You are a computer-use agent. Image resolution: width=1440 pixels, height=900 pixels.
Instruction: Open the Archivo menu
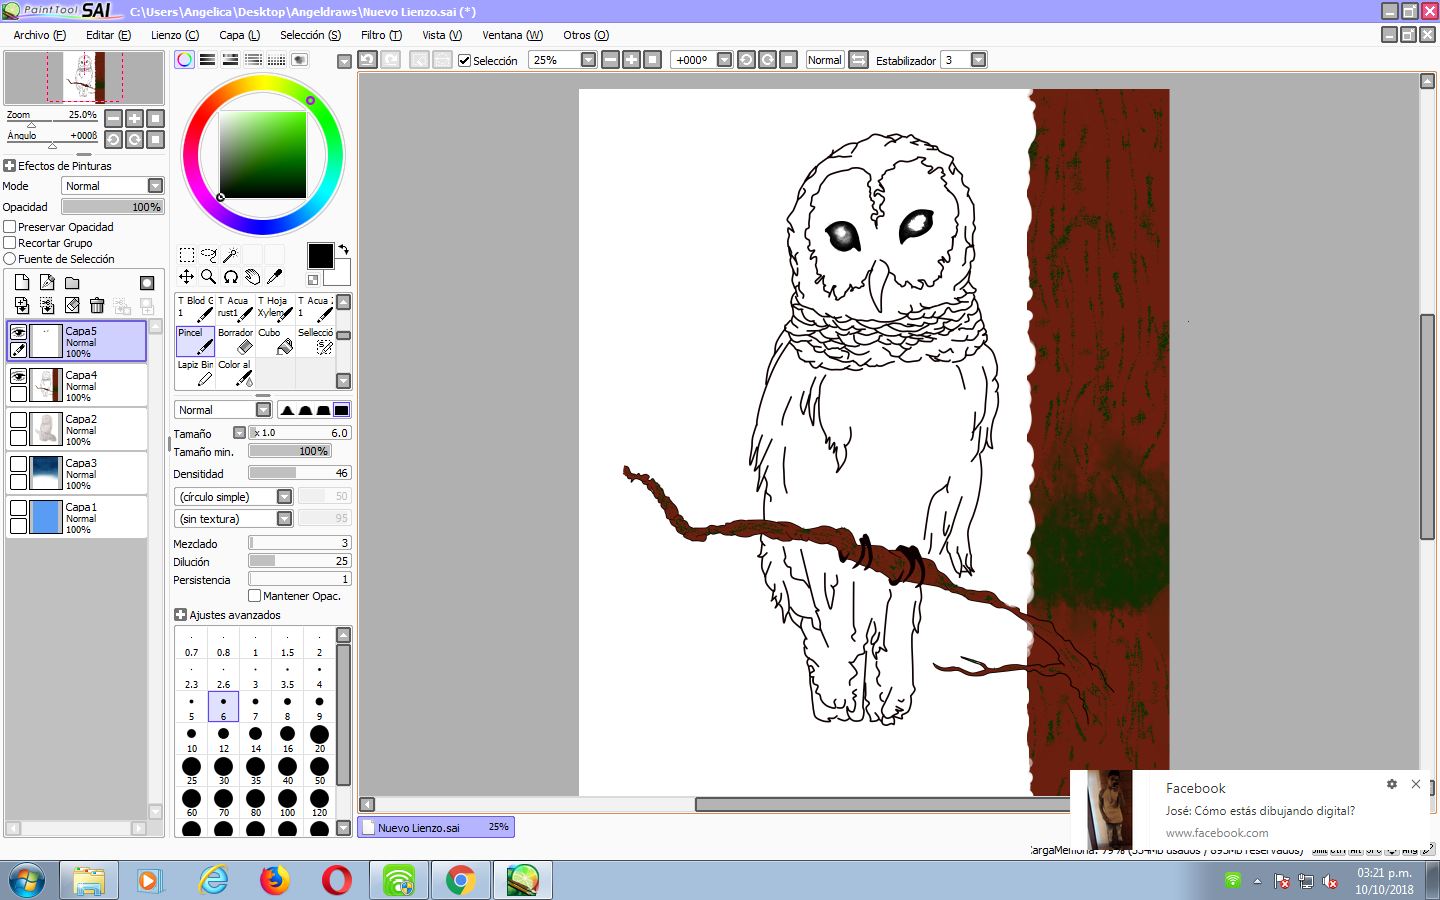pyautogui.click(x=39, y=35)
